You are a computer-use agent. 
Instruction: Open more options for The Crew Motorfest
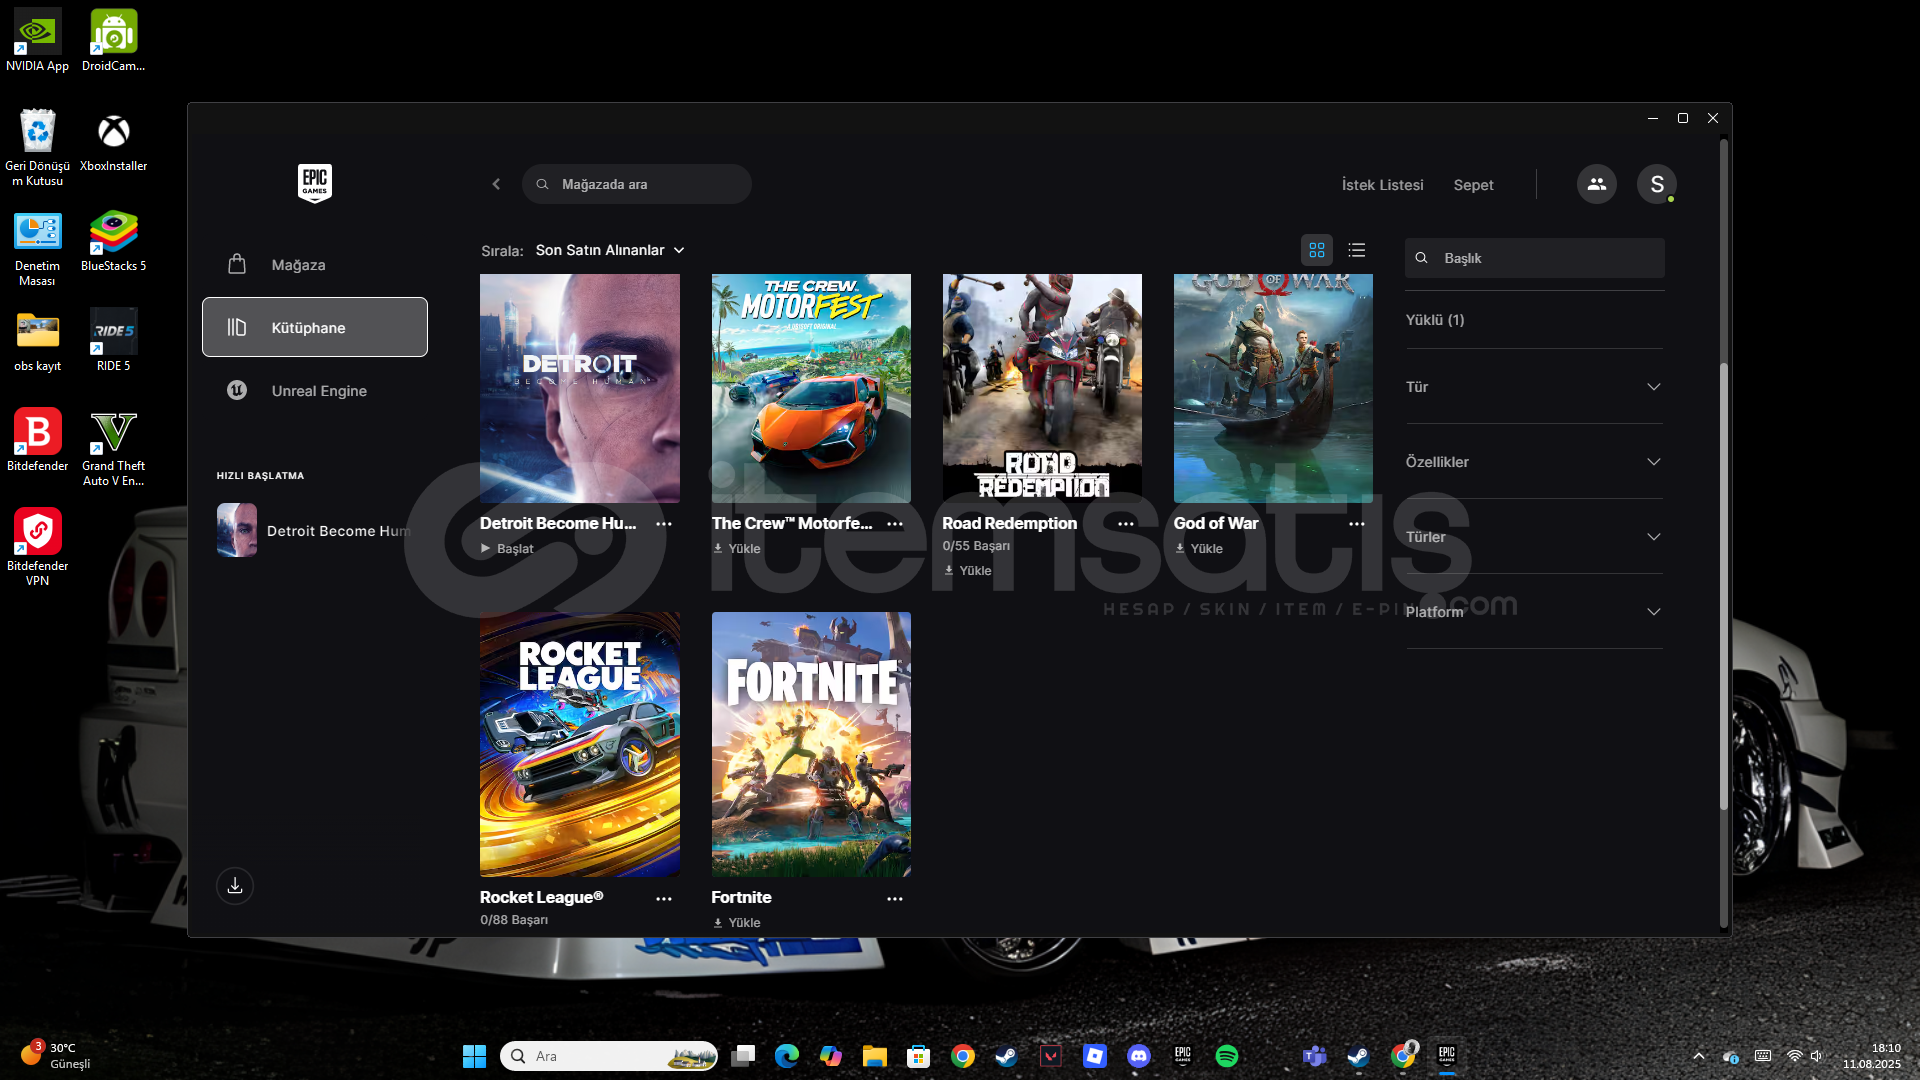point(895,524)
